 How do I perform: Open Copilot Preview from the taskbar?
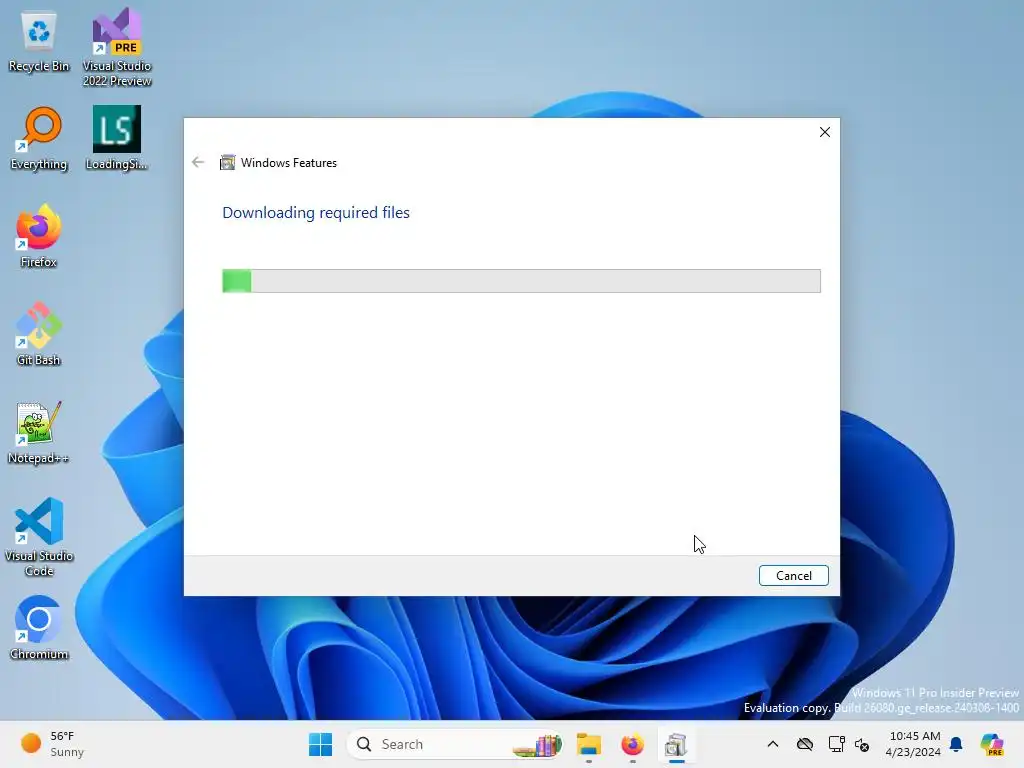pyautogui.click(x=991, y=744)
